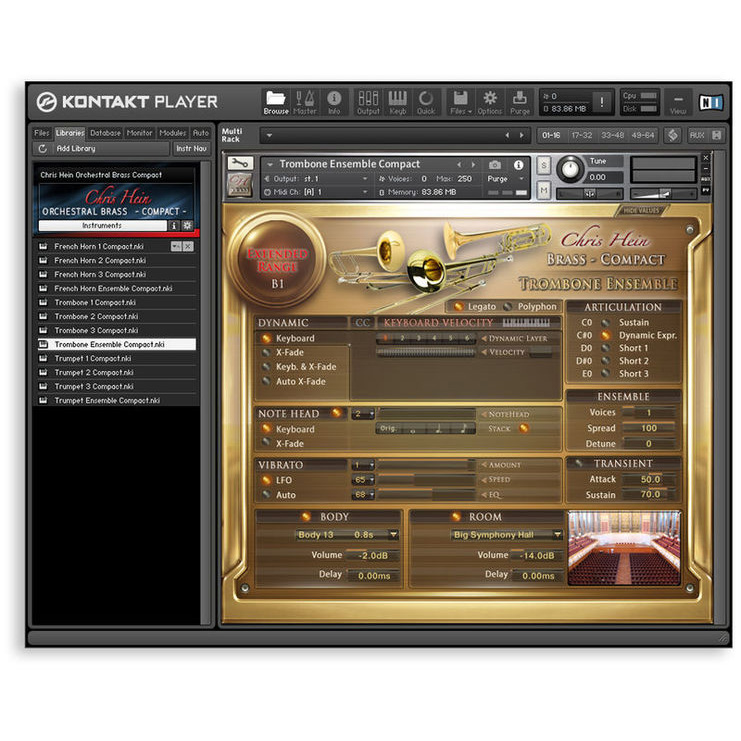This screenshot has width=741, height=741.
Task: Open instrument info 'i' icon in header
Action: [x=518, y=165]
